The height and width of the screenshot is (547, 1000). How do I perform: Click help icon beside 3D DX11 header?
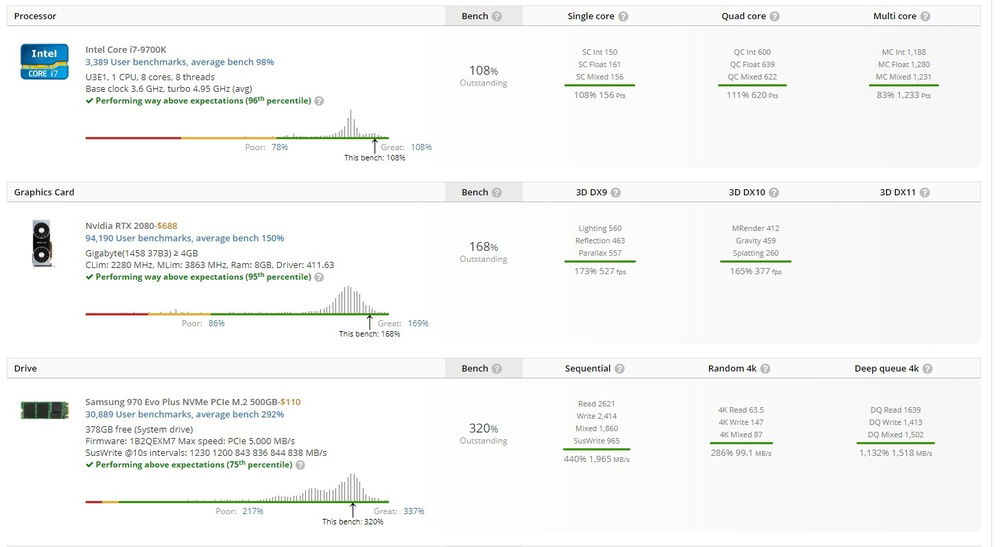click(x=926, y=193)
